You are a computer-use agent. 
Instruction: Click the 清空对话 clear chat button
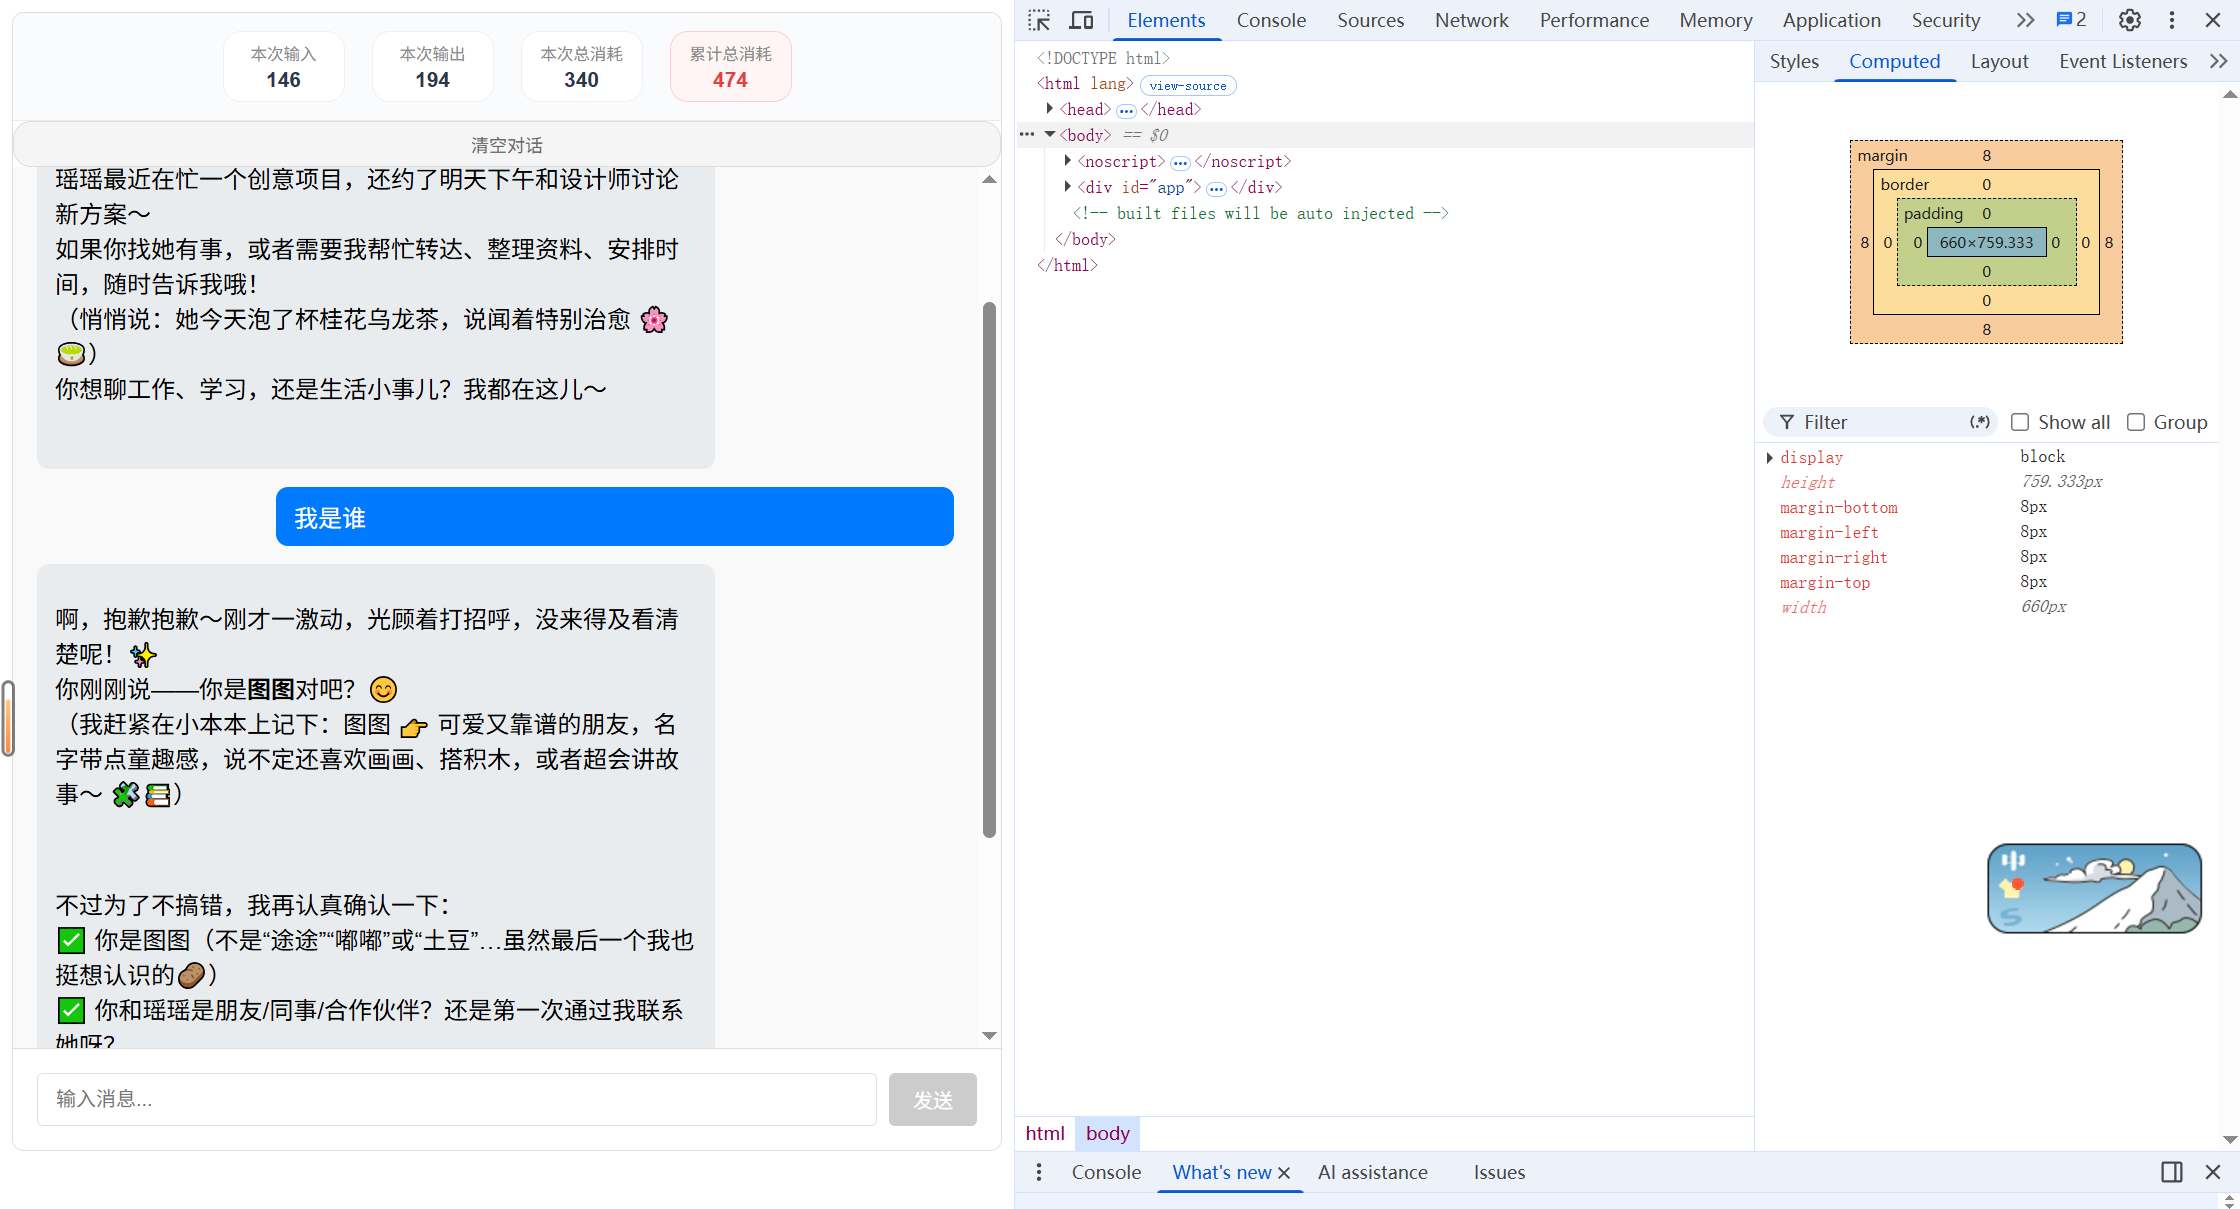coord(507,145)
